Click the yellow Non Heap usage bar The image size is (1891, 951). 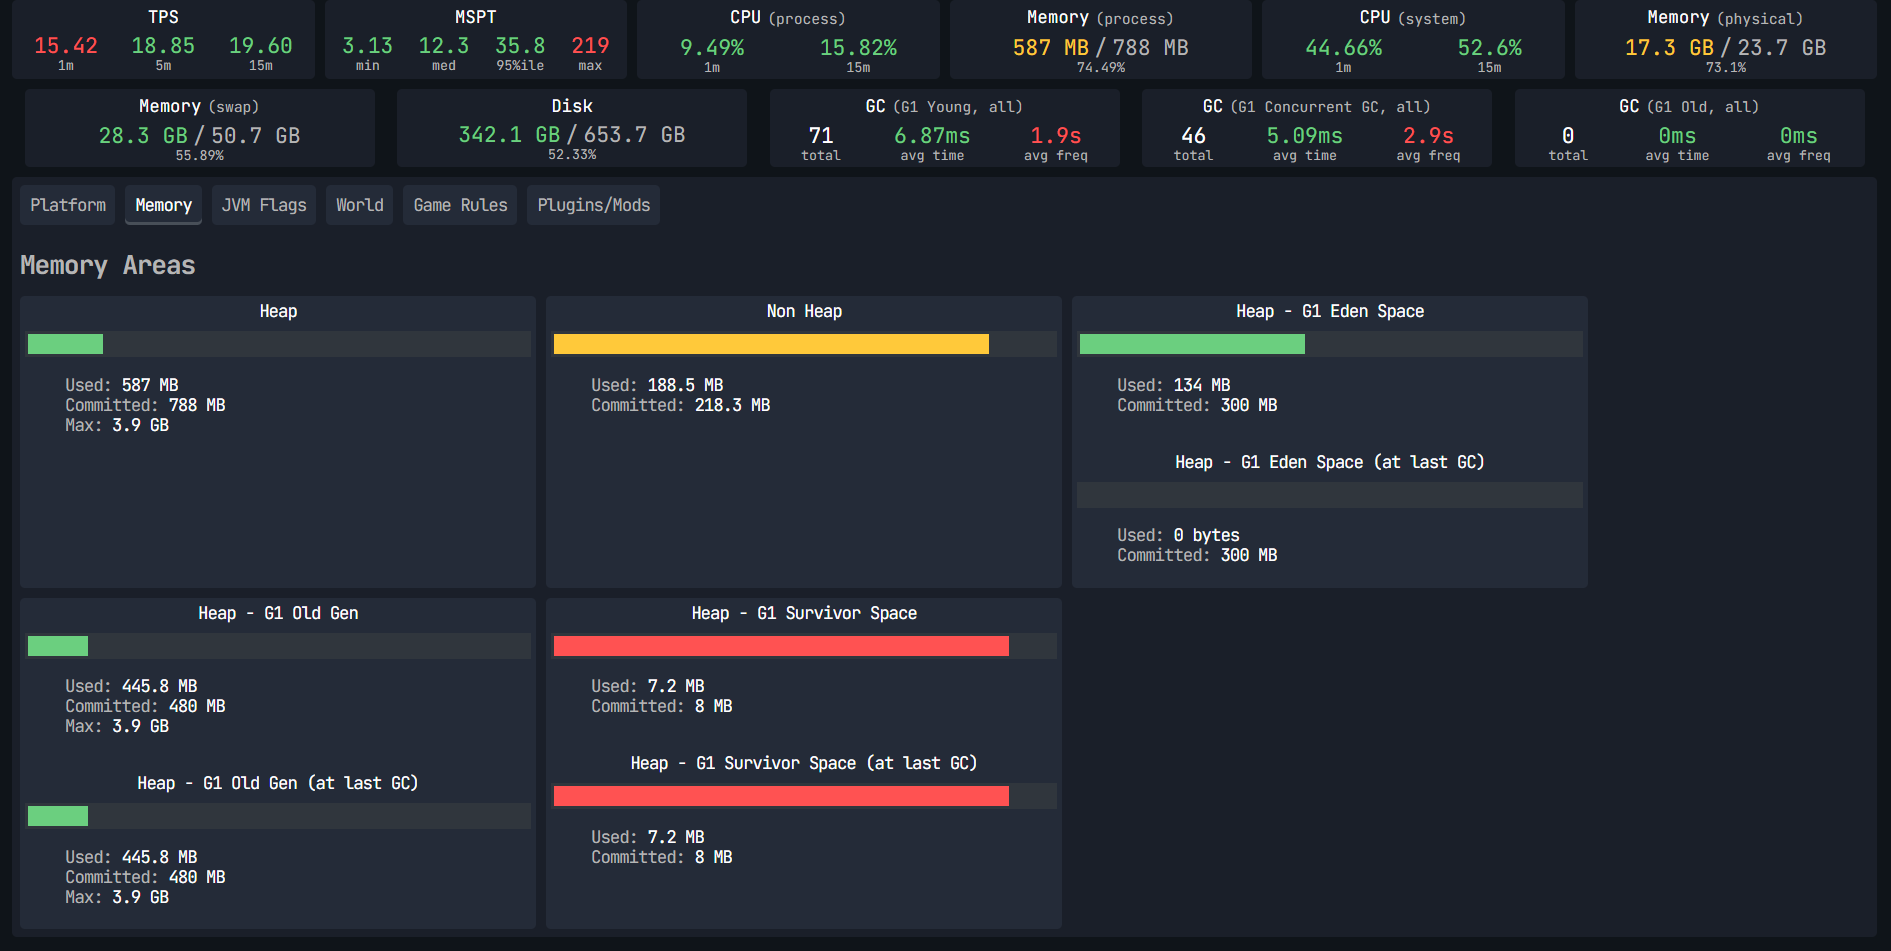[805, 344]
